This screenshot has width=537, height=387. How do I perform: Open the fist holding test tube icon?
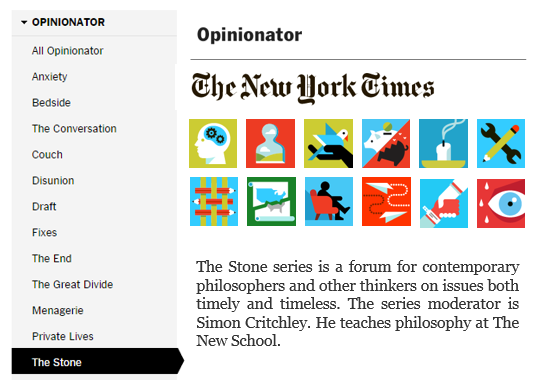point(444,203)
